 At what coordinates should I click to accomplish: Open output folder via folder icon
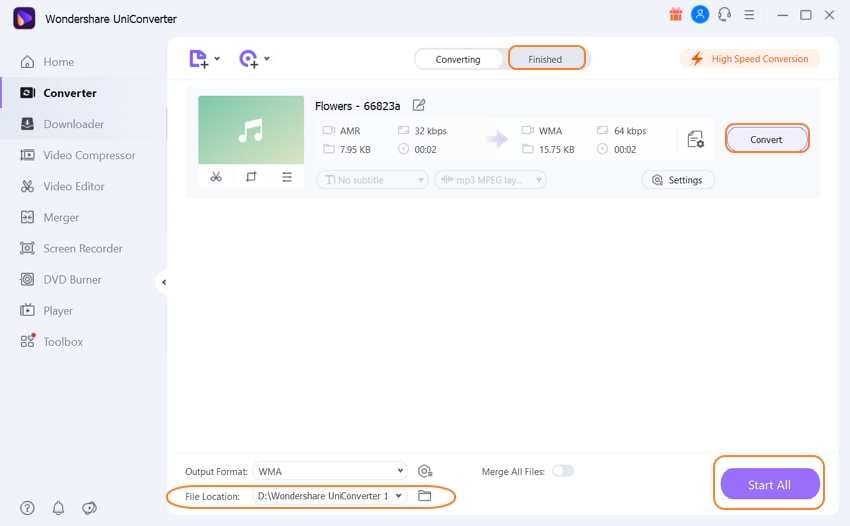click(424, 496)
